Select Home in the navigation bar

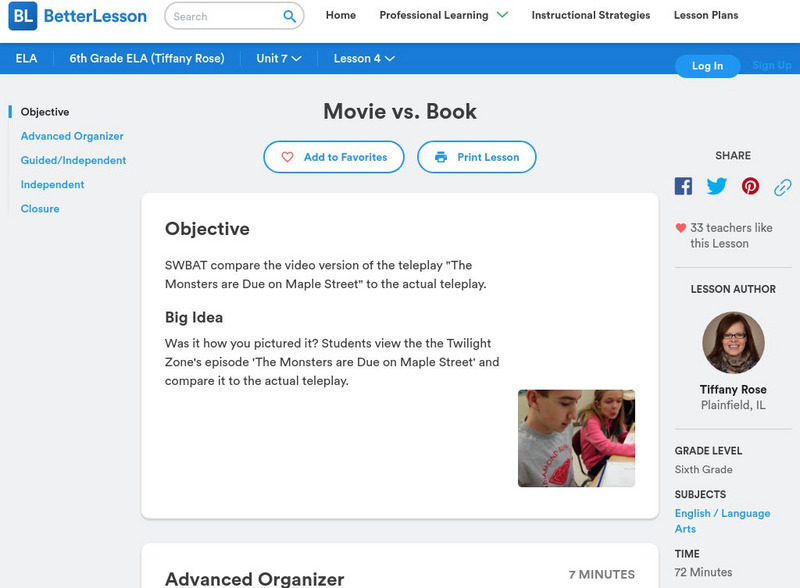point(341,16)
